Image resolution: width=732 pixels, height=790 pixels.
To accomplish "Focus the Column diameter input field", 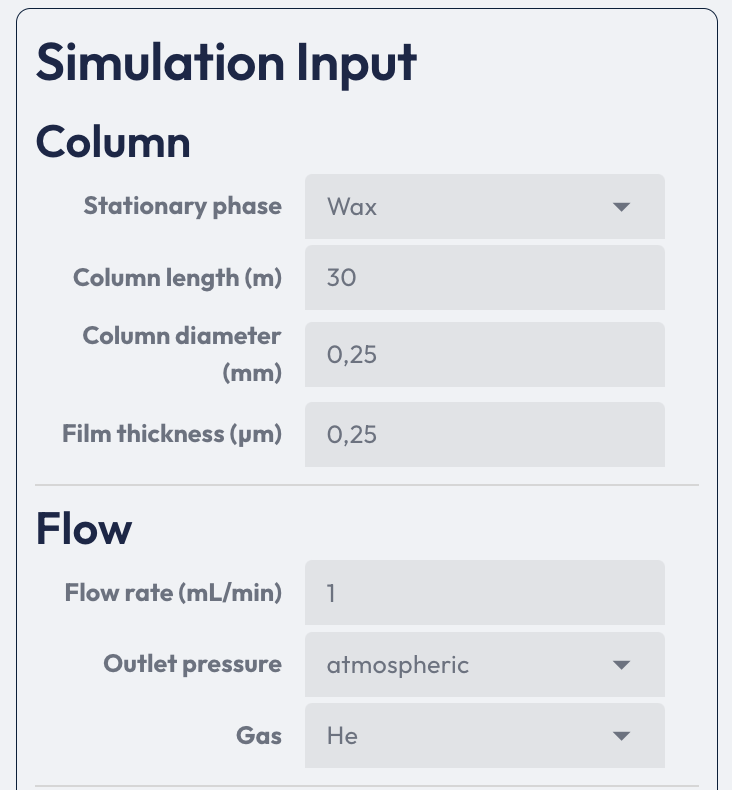I will (484, 354).
